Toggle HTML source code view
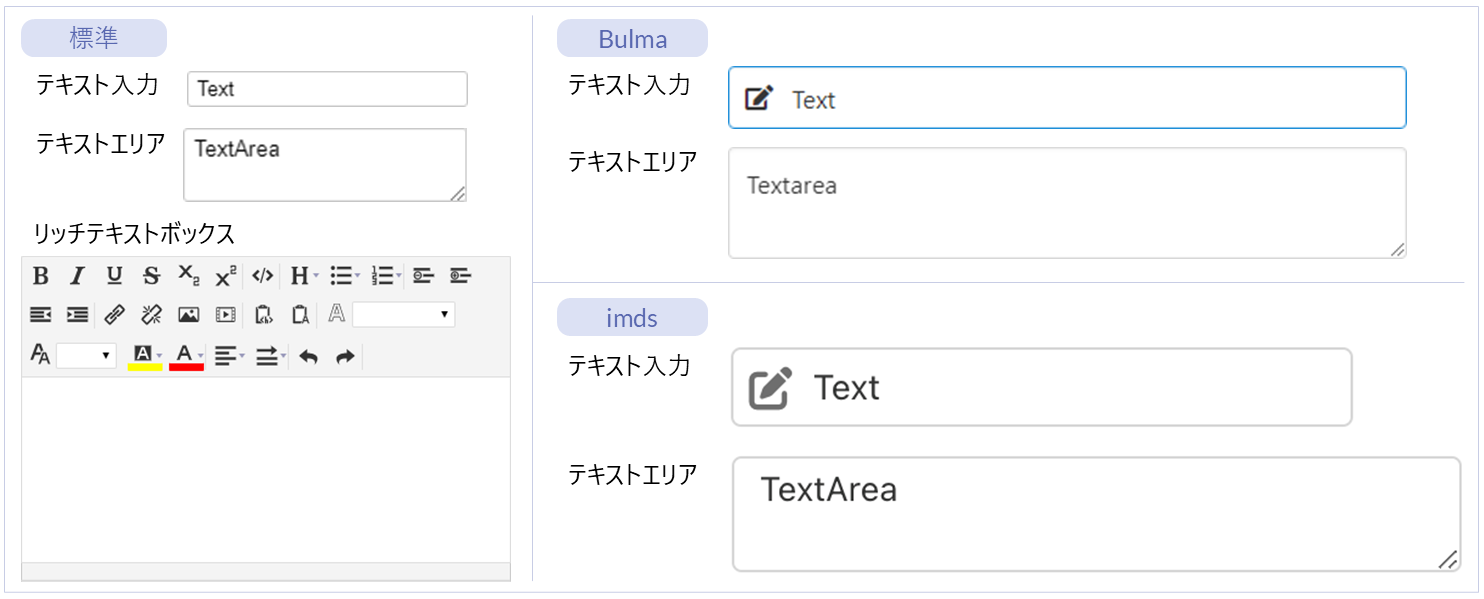The height and width of the screenshot is (599, 1484). point(262,276)
